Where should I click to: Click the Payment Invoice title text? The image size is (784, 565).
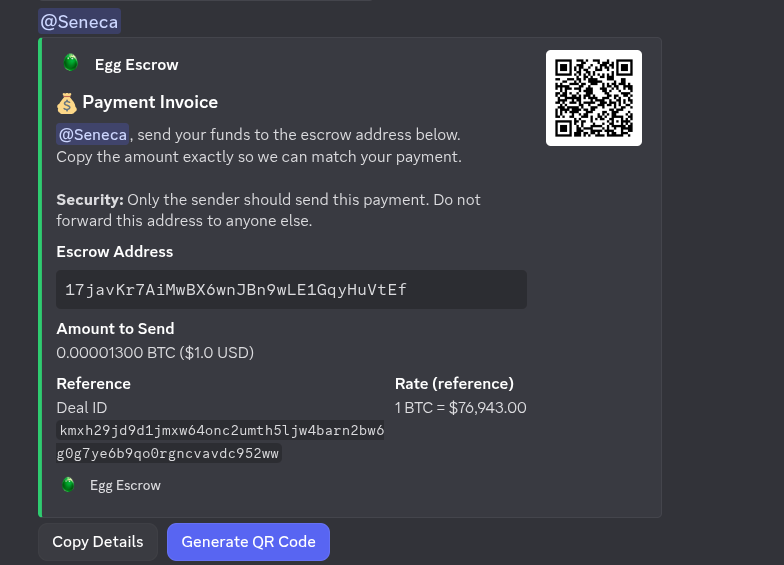(150, 102)
